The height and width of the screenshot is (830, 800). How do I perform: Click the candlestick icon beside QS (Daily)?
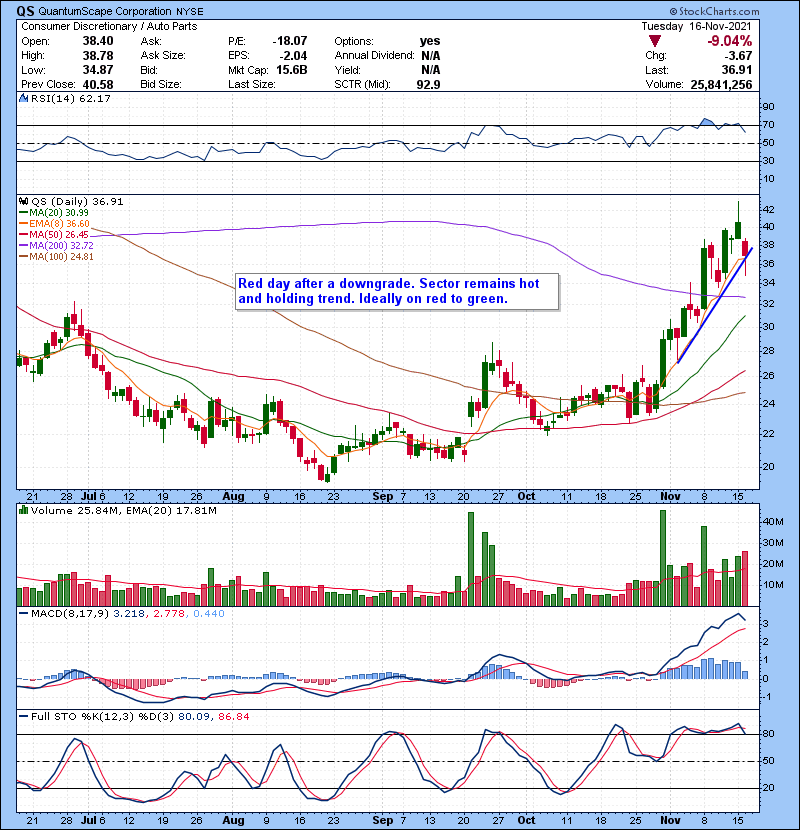pos(23,201)
